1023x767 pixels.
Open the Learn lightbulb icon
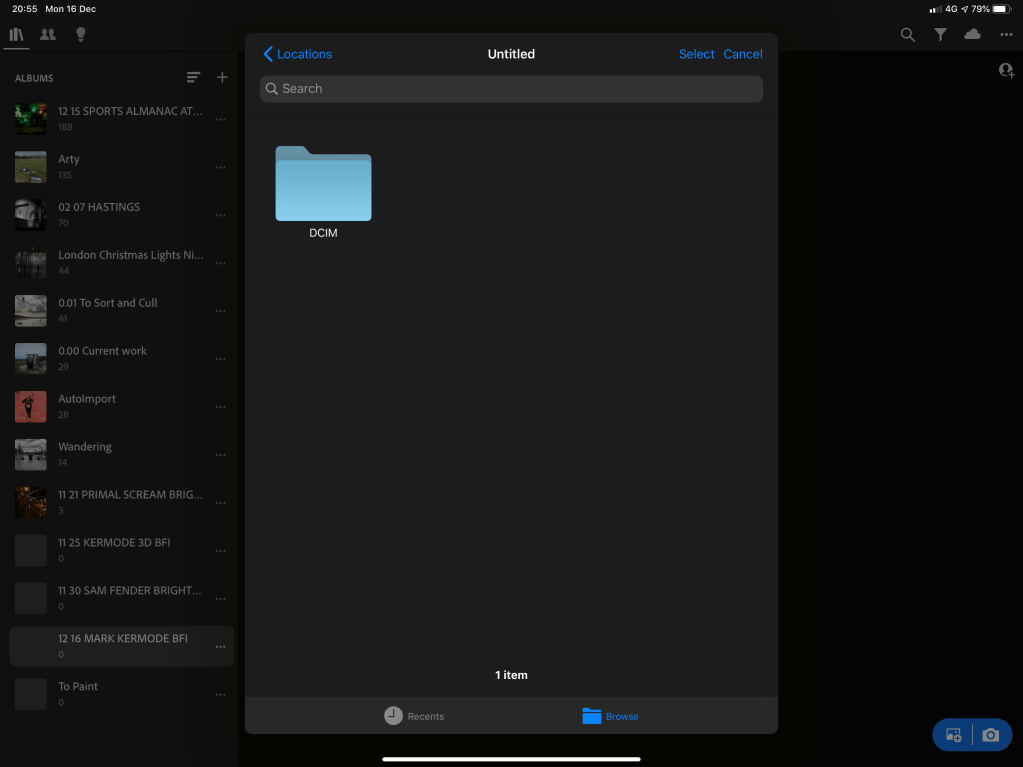[81, 34]
